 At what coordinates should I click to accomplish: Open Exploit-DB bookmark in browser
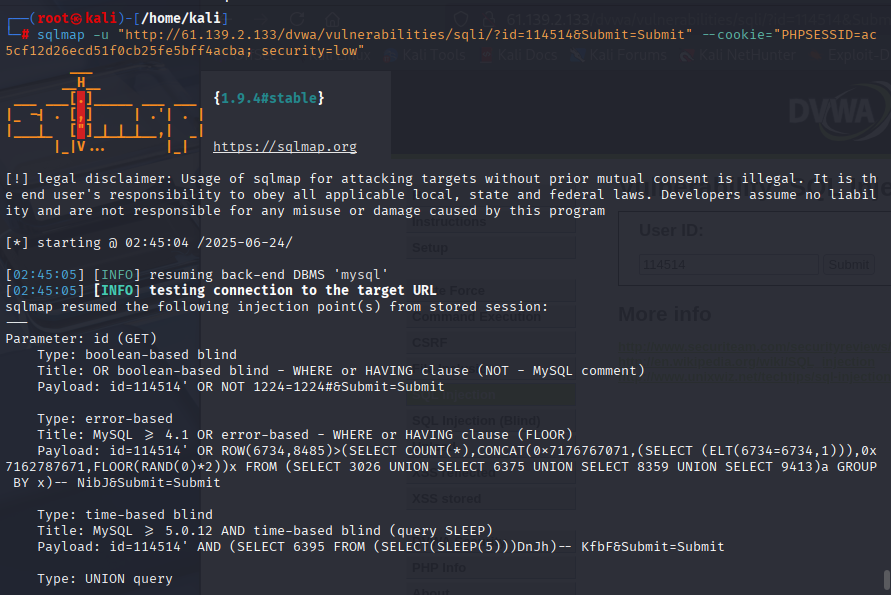(x=850, y=55)
